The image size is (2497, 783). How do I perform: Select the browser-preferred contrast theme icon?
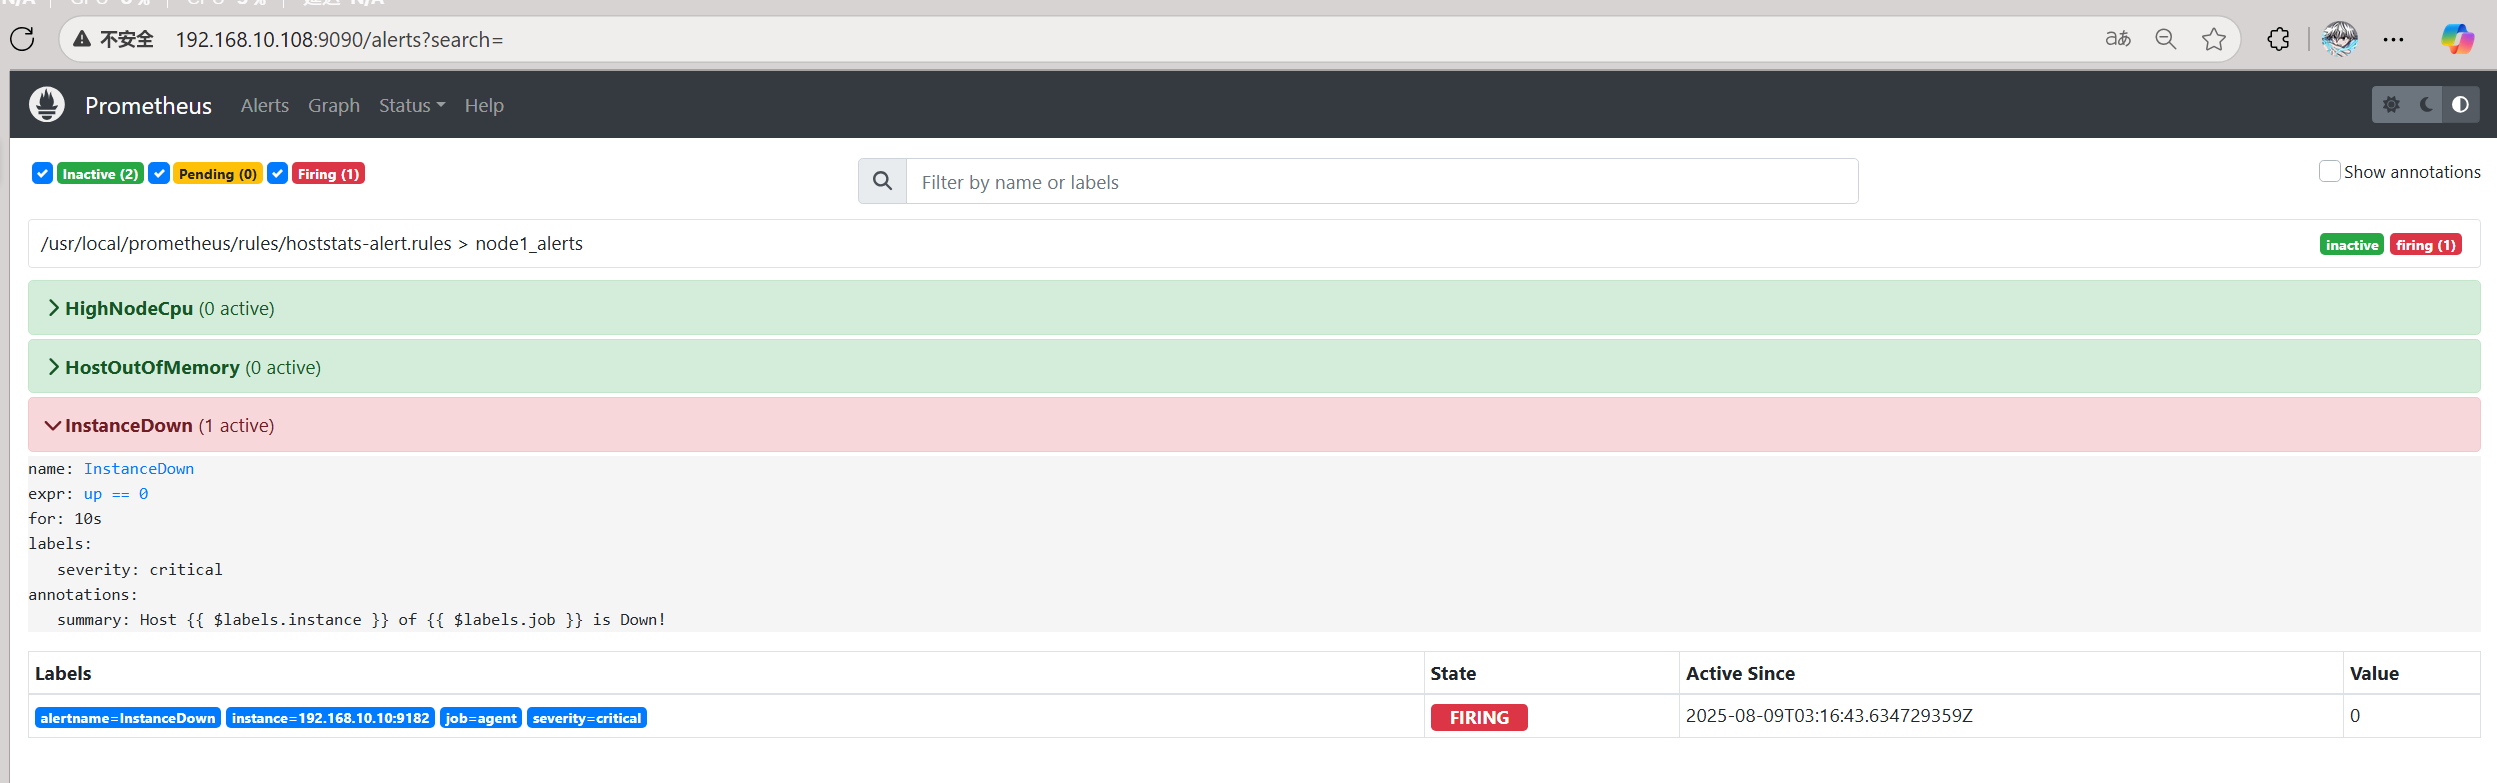pos(2461,104)
